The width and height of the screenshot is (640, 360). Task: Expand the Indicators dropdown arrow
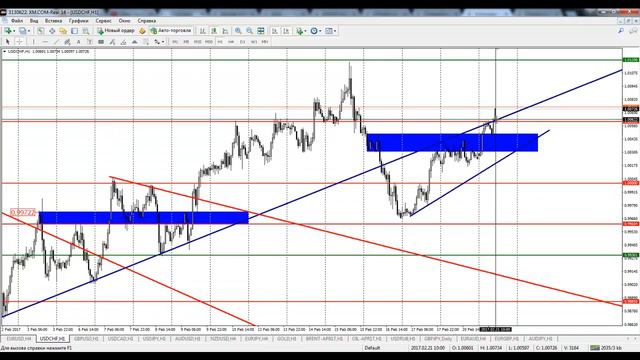tap(305, 31)
